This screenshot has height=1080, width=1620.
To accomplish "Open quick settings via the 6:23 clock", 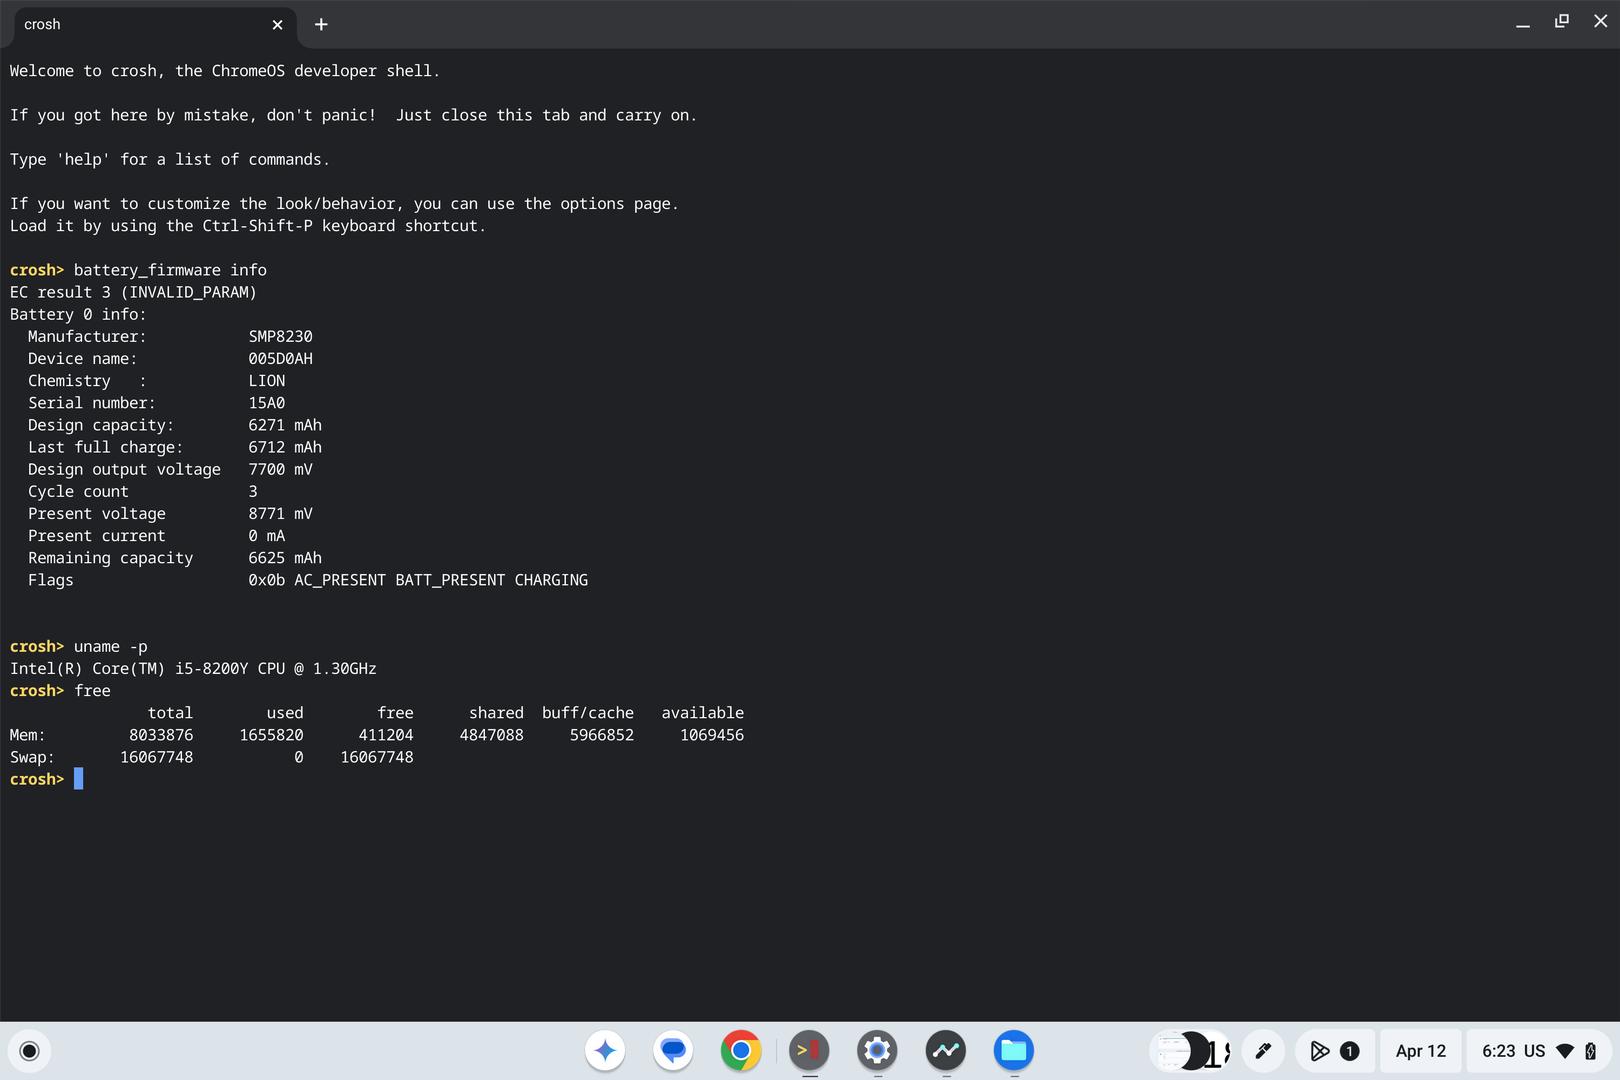I will pos(1498,1051).
